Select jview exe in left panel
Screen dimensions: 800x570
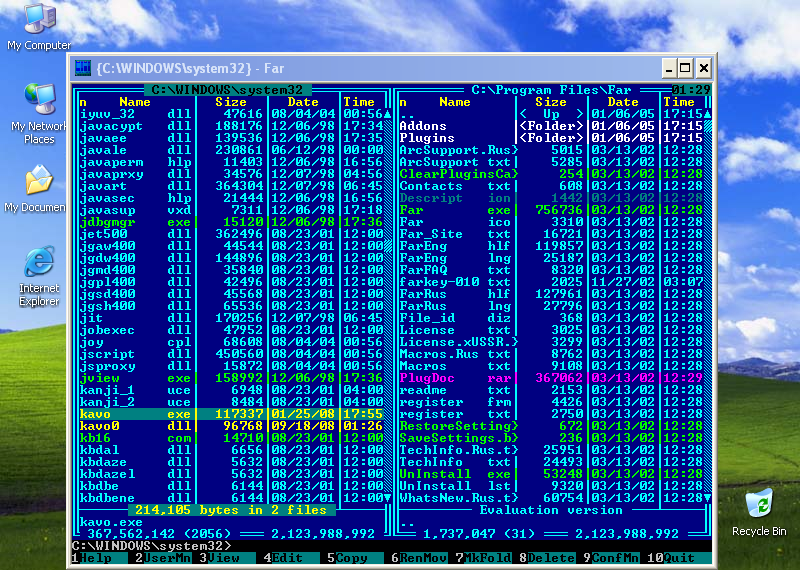tap(231, 378)
